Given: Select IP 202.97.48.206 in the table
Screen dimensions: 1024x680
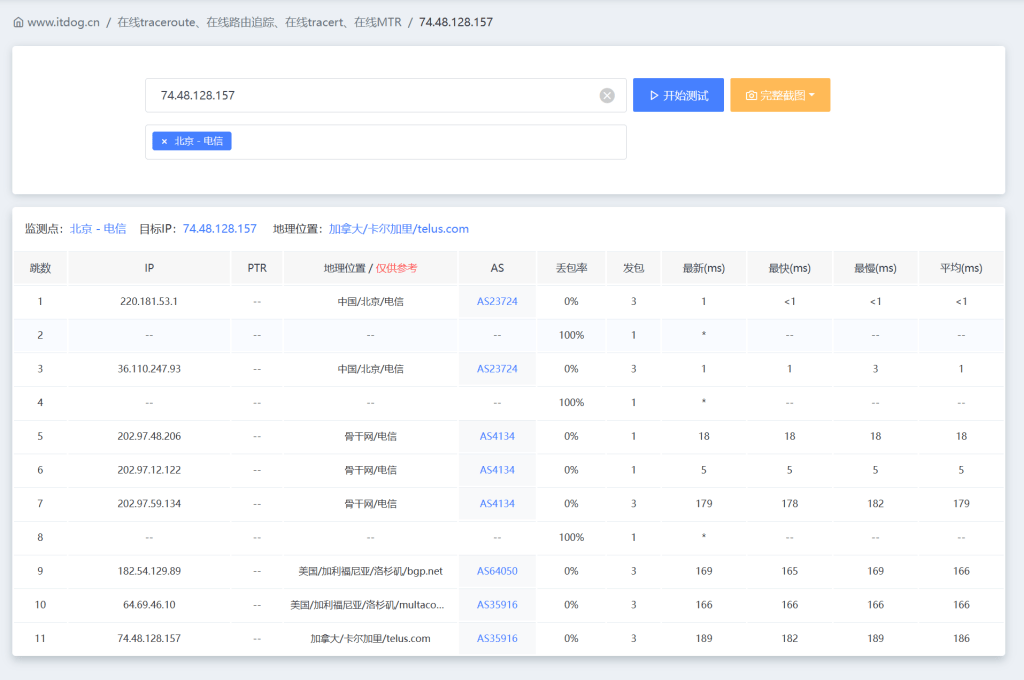Looking at the screenshot, I should point(149,436).
